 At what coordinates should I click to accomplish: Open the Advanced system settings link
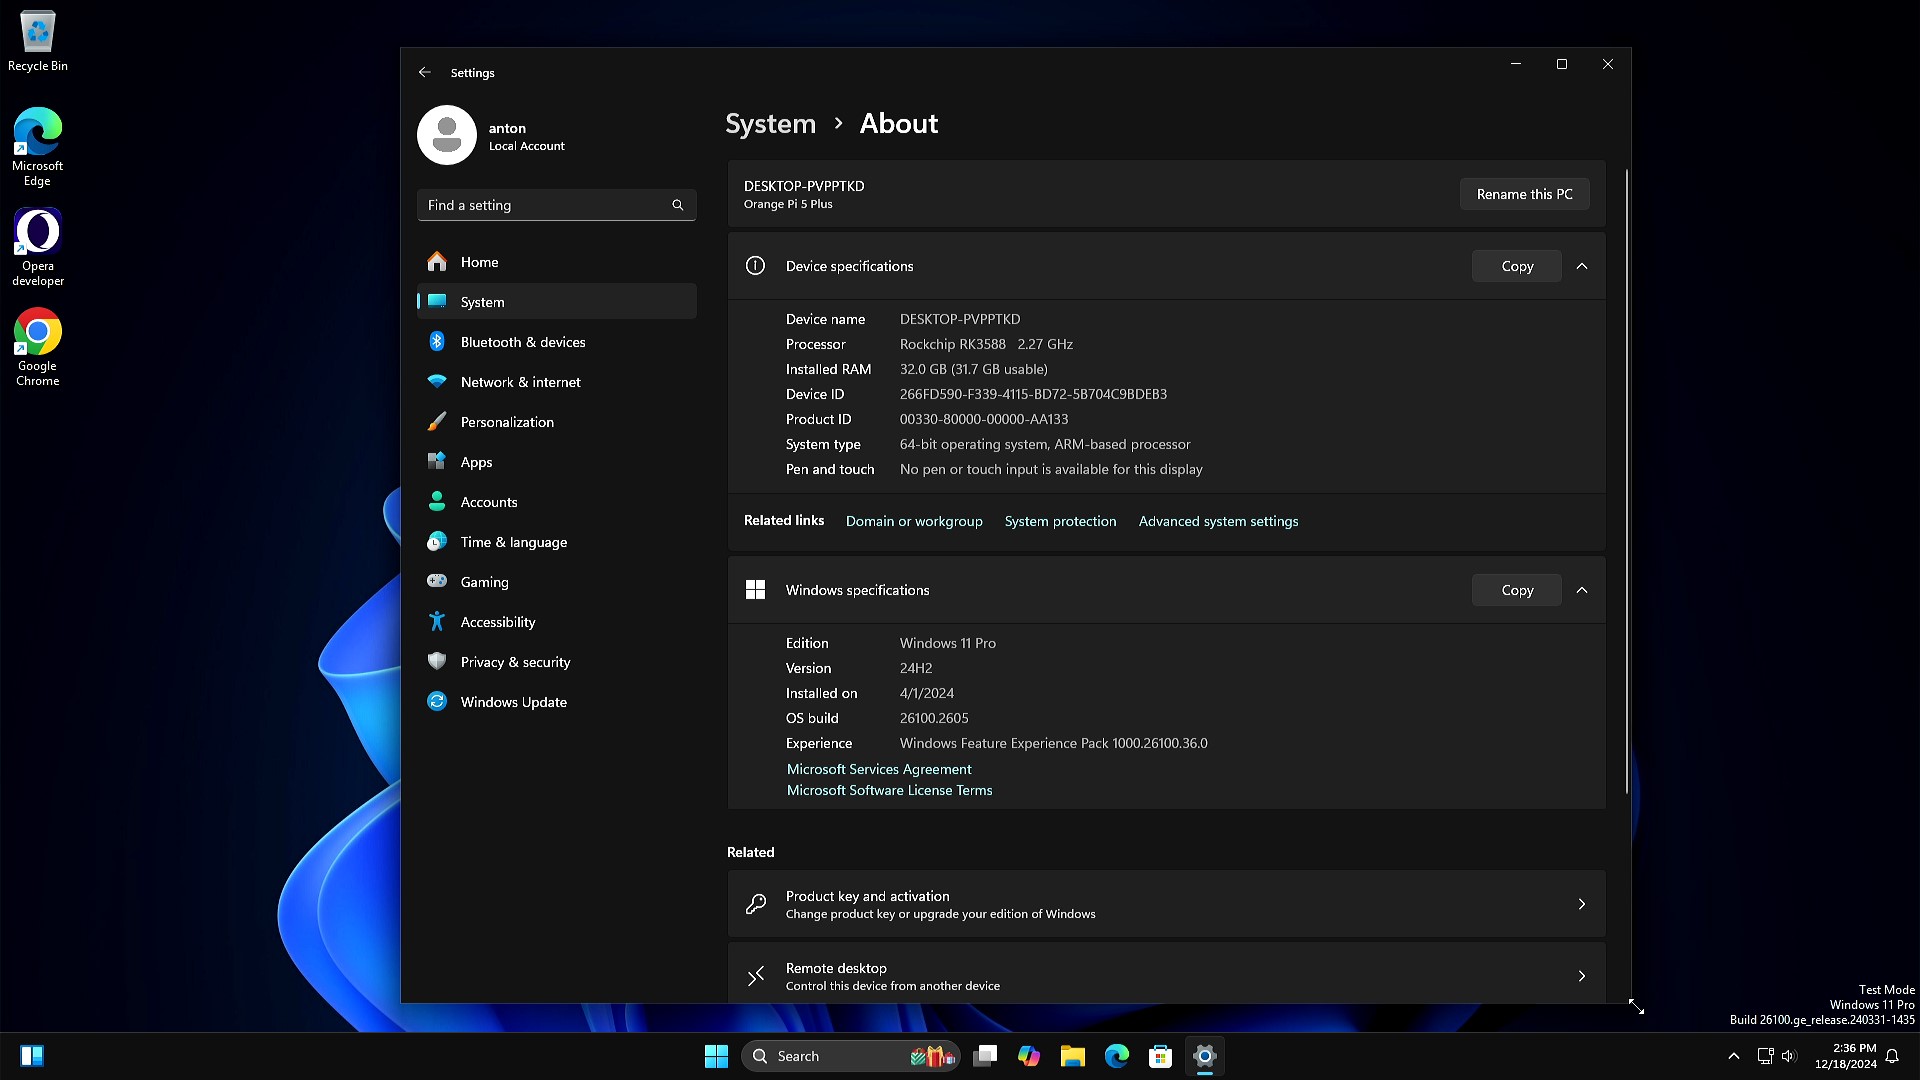coord(1218,521)
